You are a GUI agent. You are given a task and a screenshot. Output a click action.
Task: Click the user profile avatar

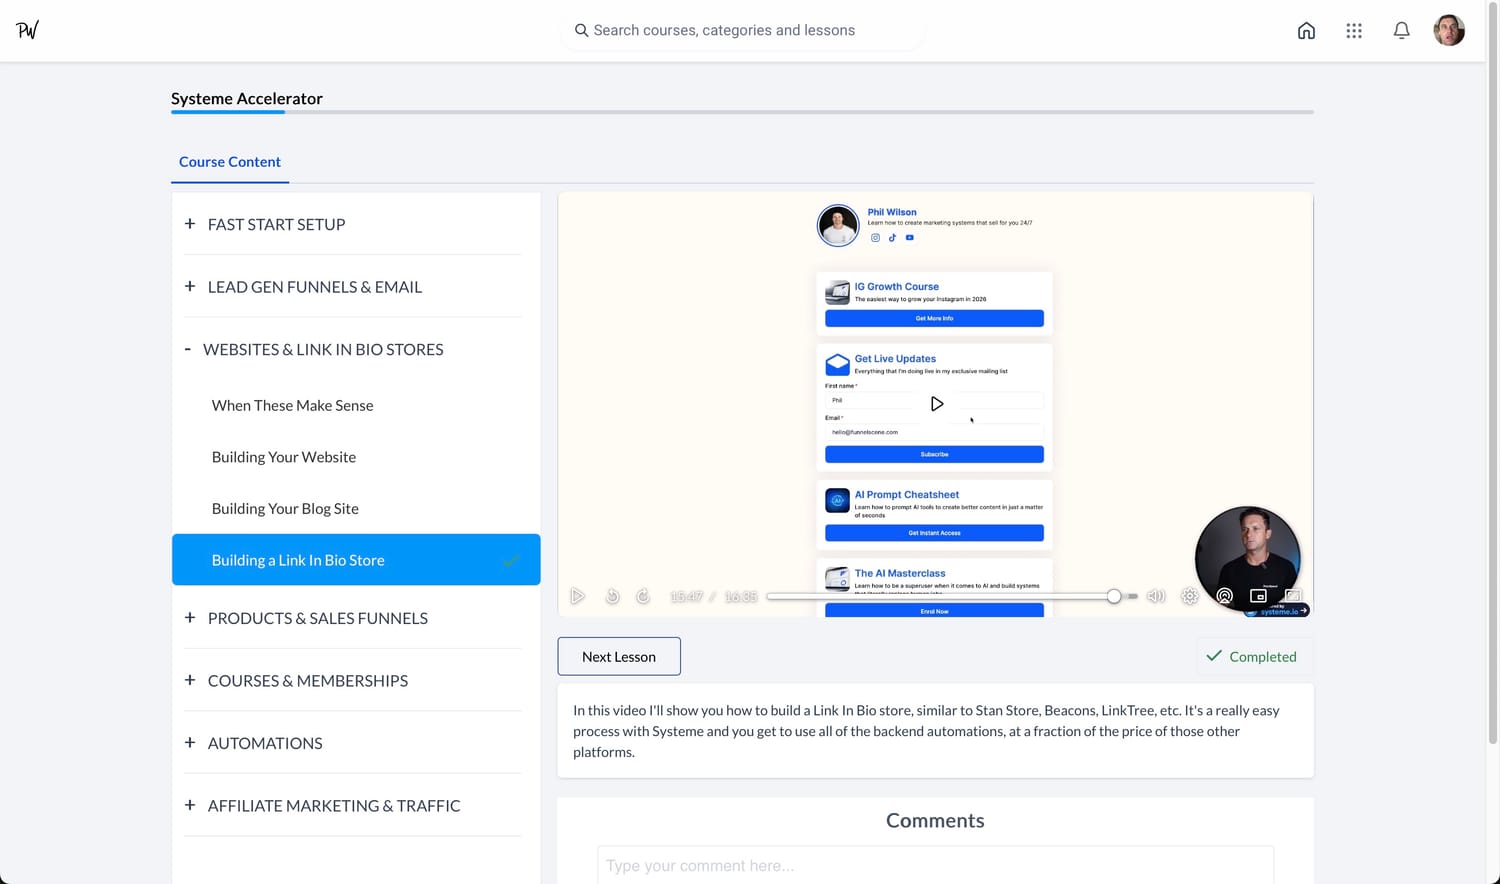pyautogui.click(x=1448, y=30)
